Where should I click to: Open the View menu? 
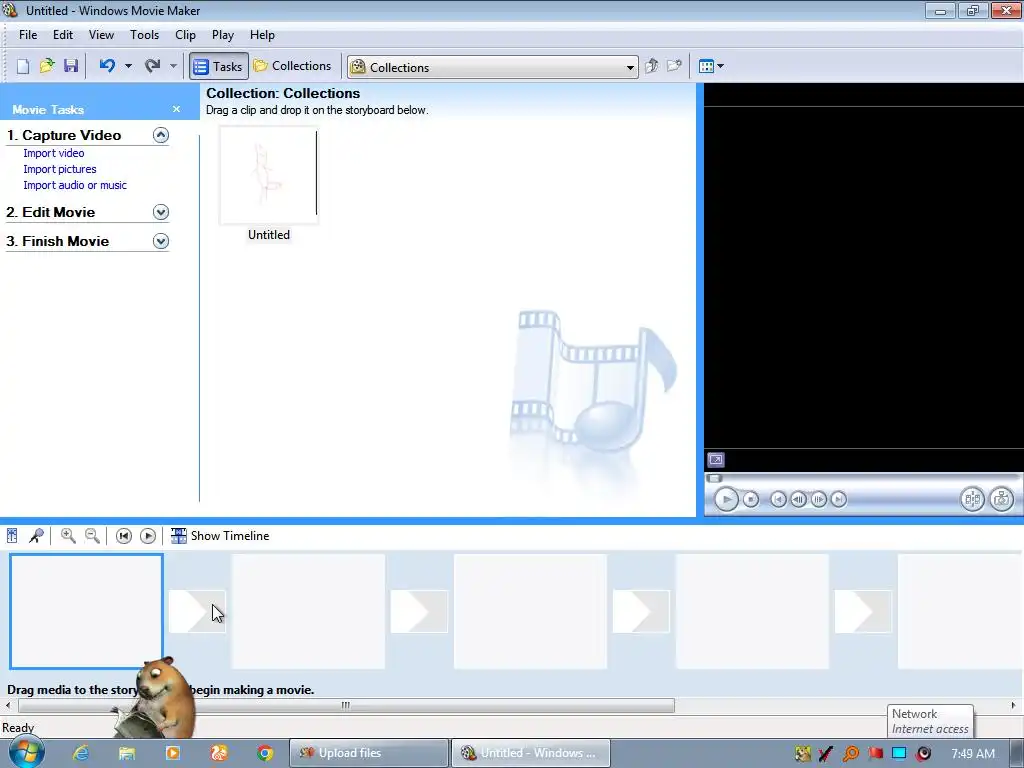point(101,35)
